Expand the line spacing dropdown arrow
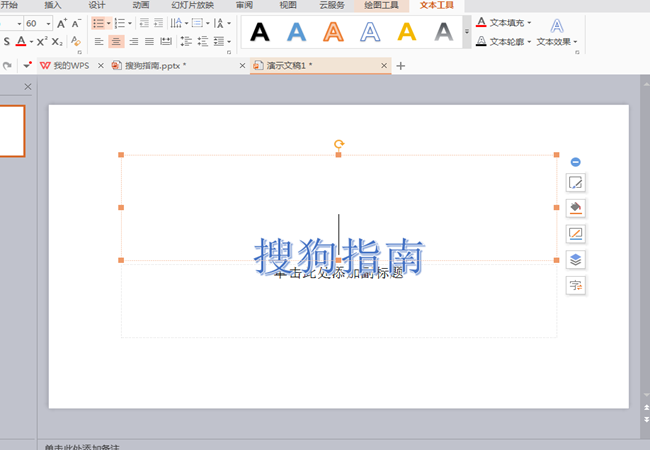The image size is (650, 450). click(229, 41)
